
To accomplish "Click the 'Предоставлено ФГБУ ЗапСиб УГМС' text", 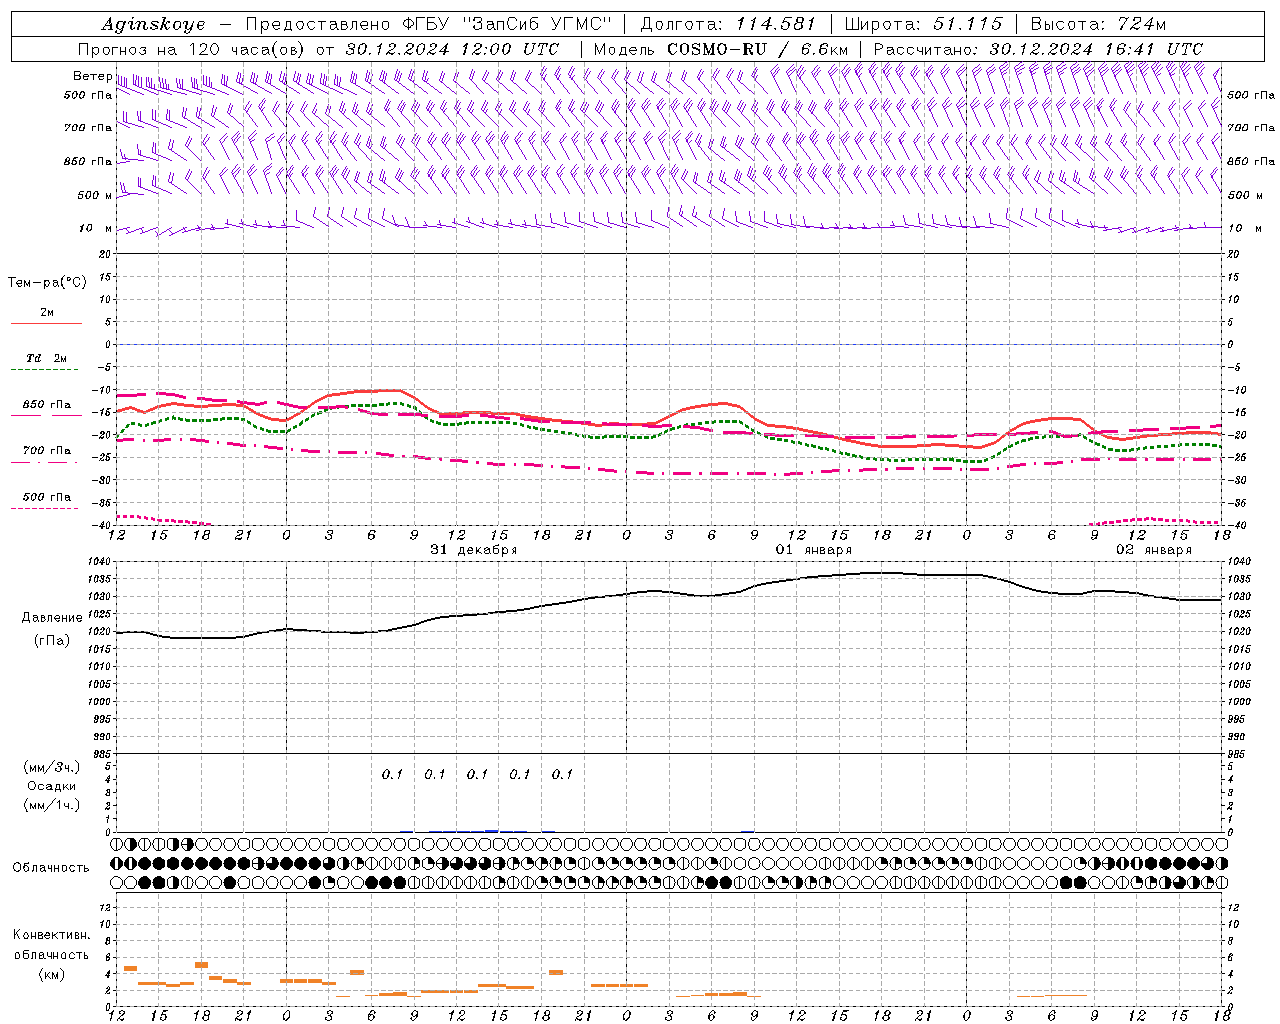I will 428,24.
